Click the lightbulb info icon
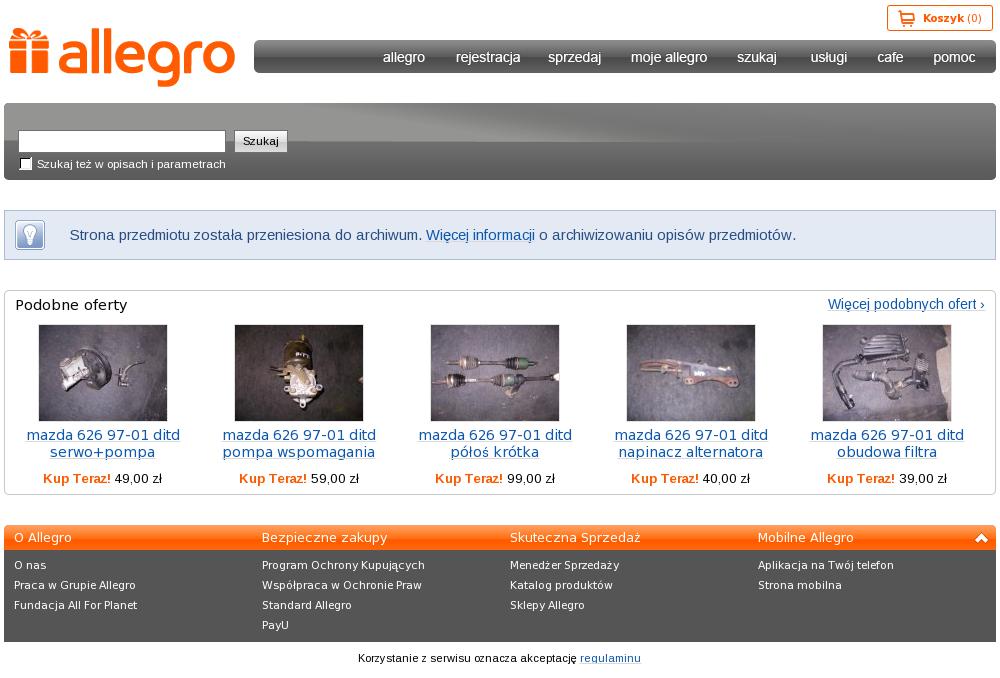 30,235
